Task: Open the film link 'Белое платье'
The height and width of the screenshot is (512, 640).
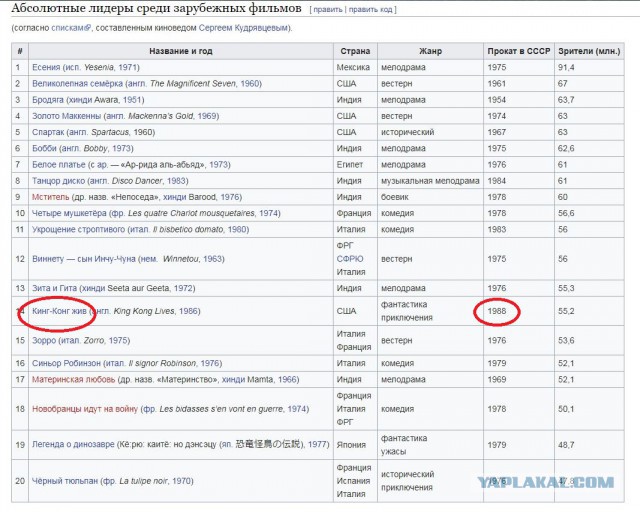Action: 59,165
